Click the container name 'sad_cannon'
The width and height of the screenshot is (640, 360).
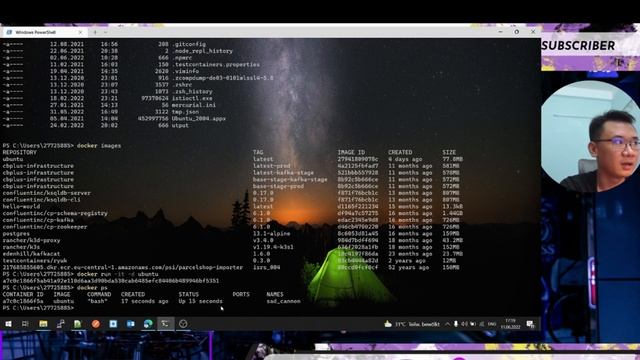283,301
